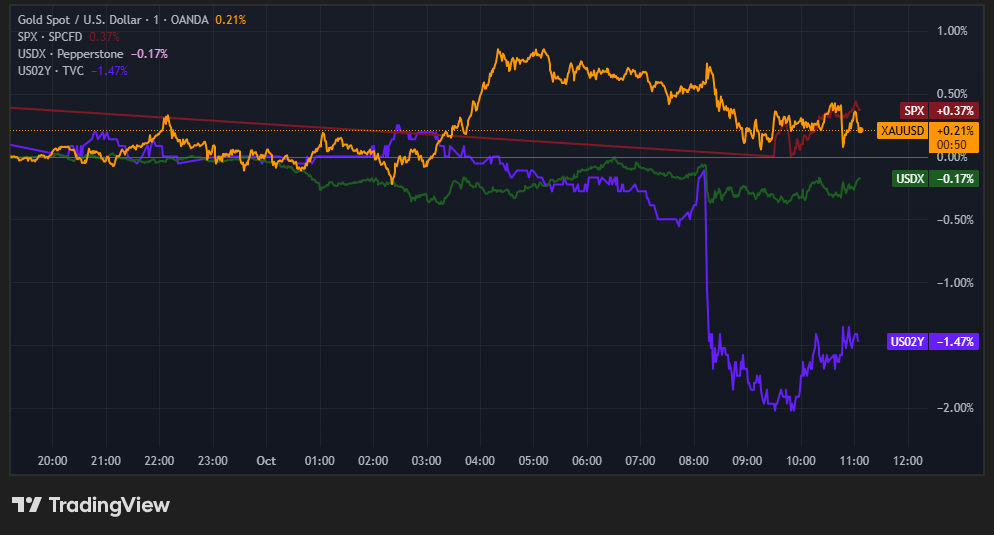
Task: Click the -0.17% USDX value label
Action: (954, 178)
